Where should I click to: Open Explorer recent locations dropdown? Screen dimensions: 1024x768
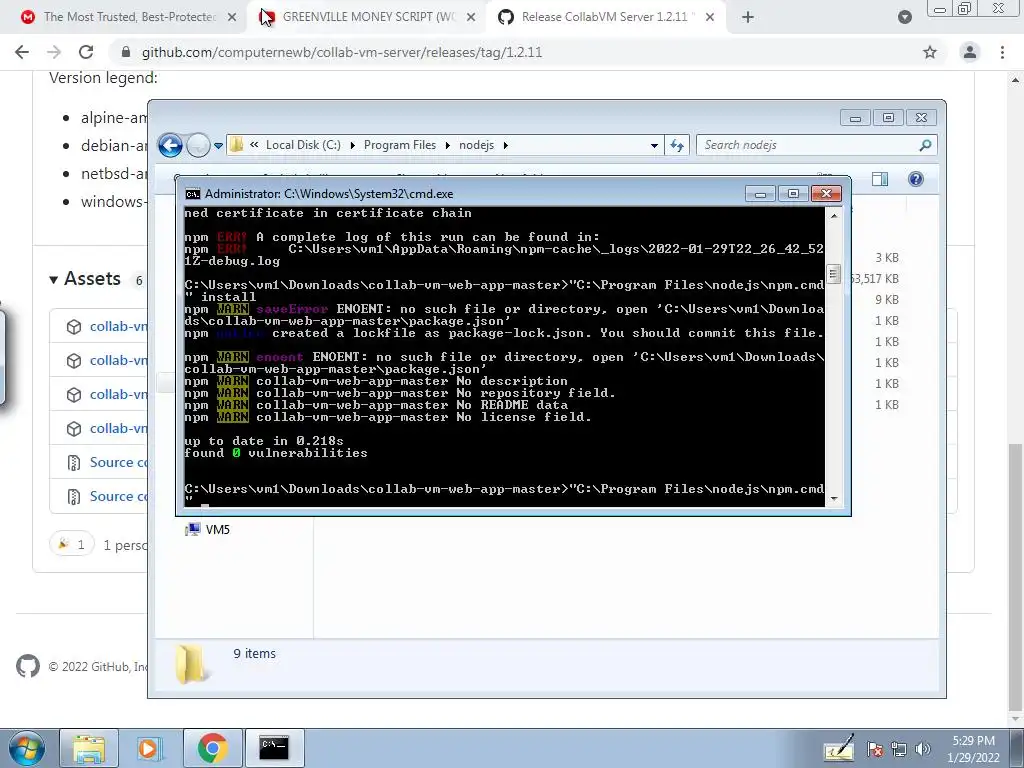pos(218,146)
